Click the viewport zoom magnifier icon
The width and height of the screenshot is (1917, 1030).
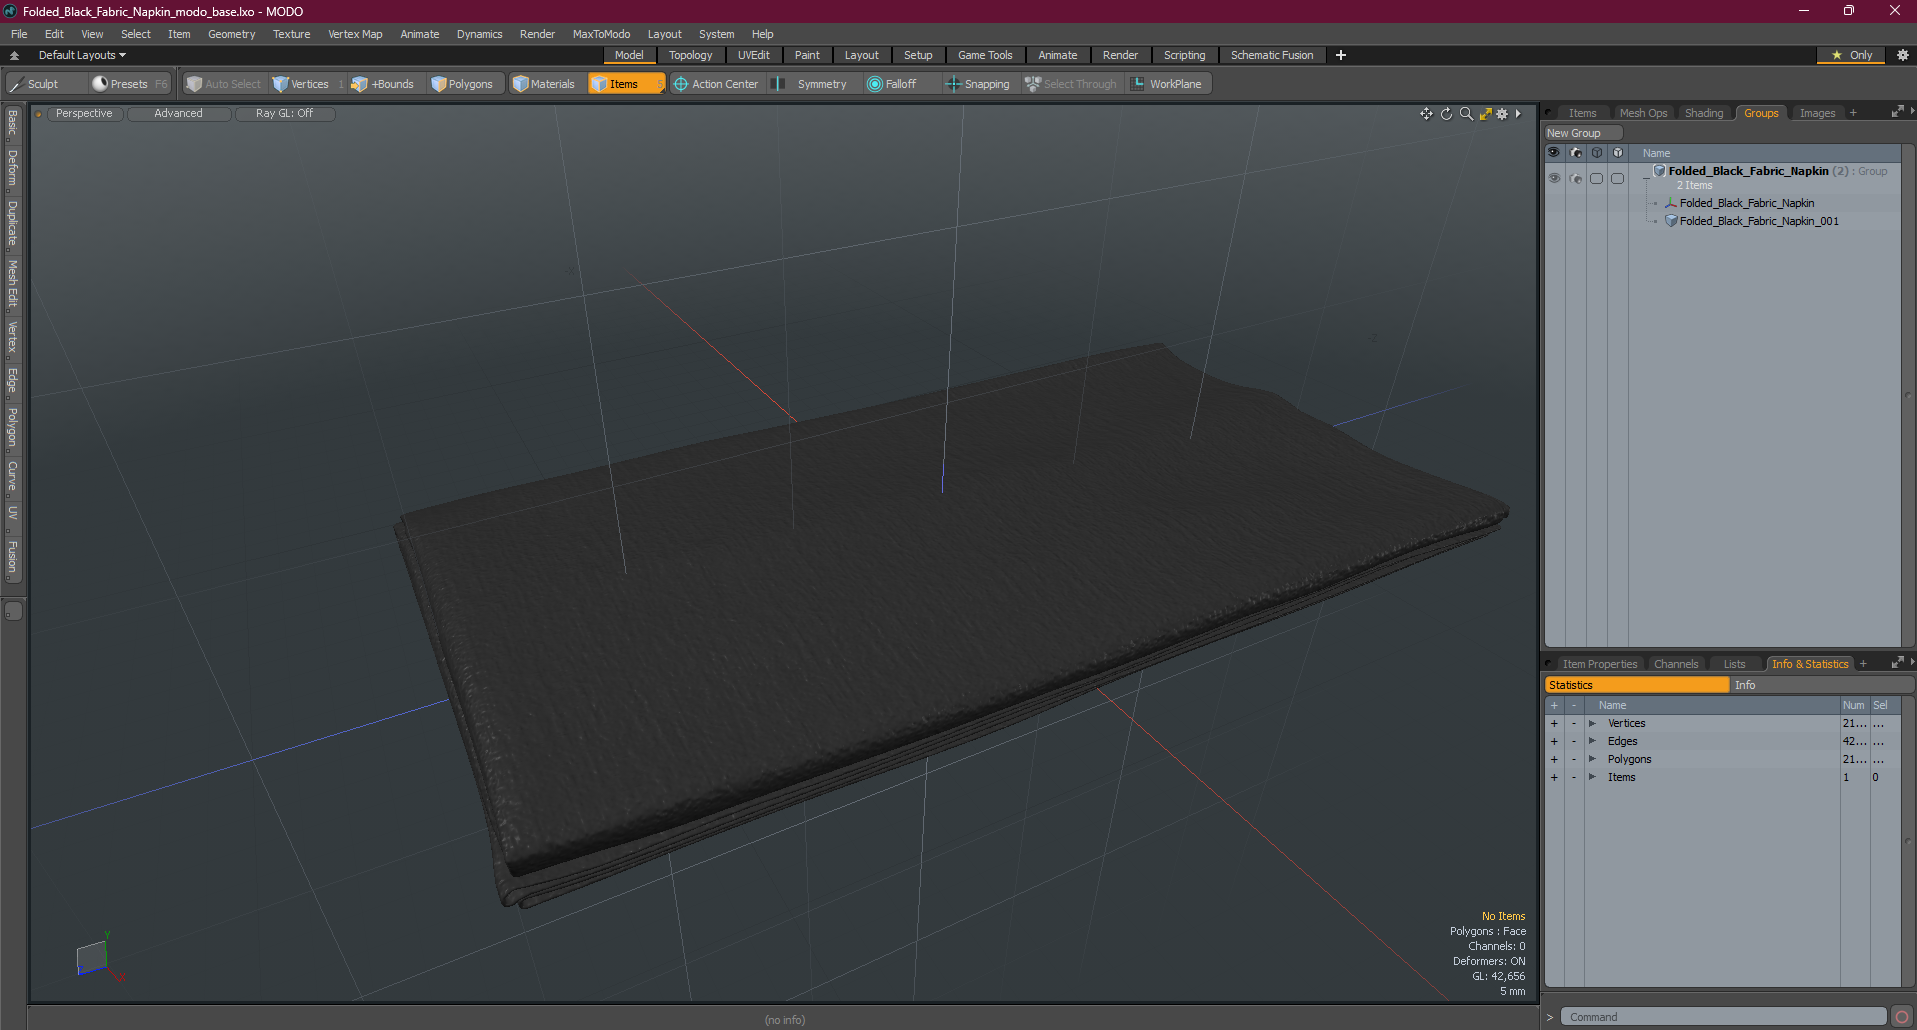tap(1466, 114)
